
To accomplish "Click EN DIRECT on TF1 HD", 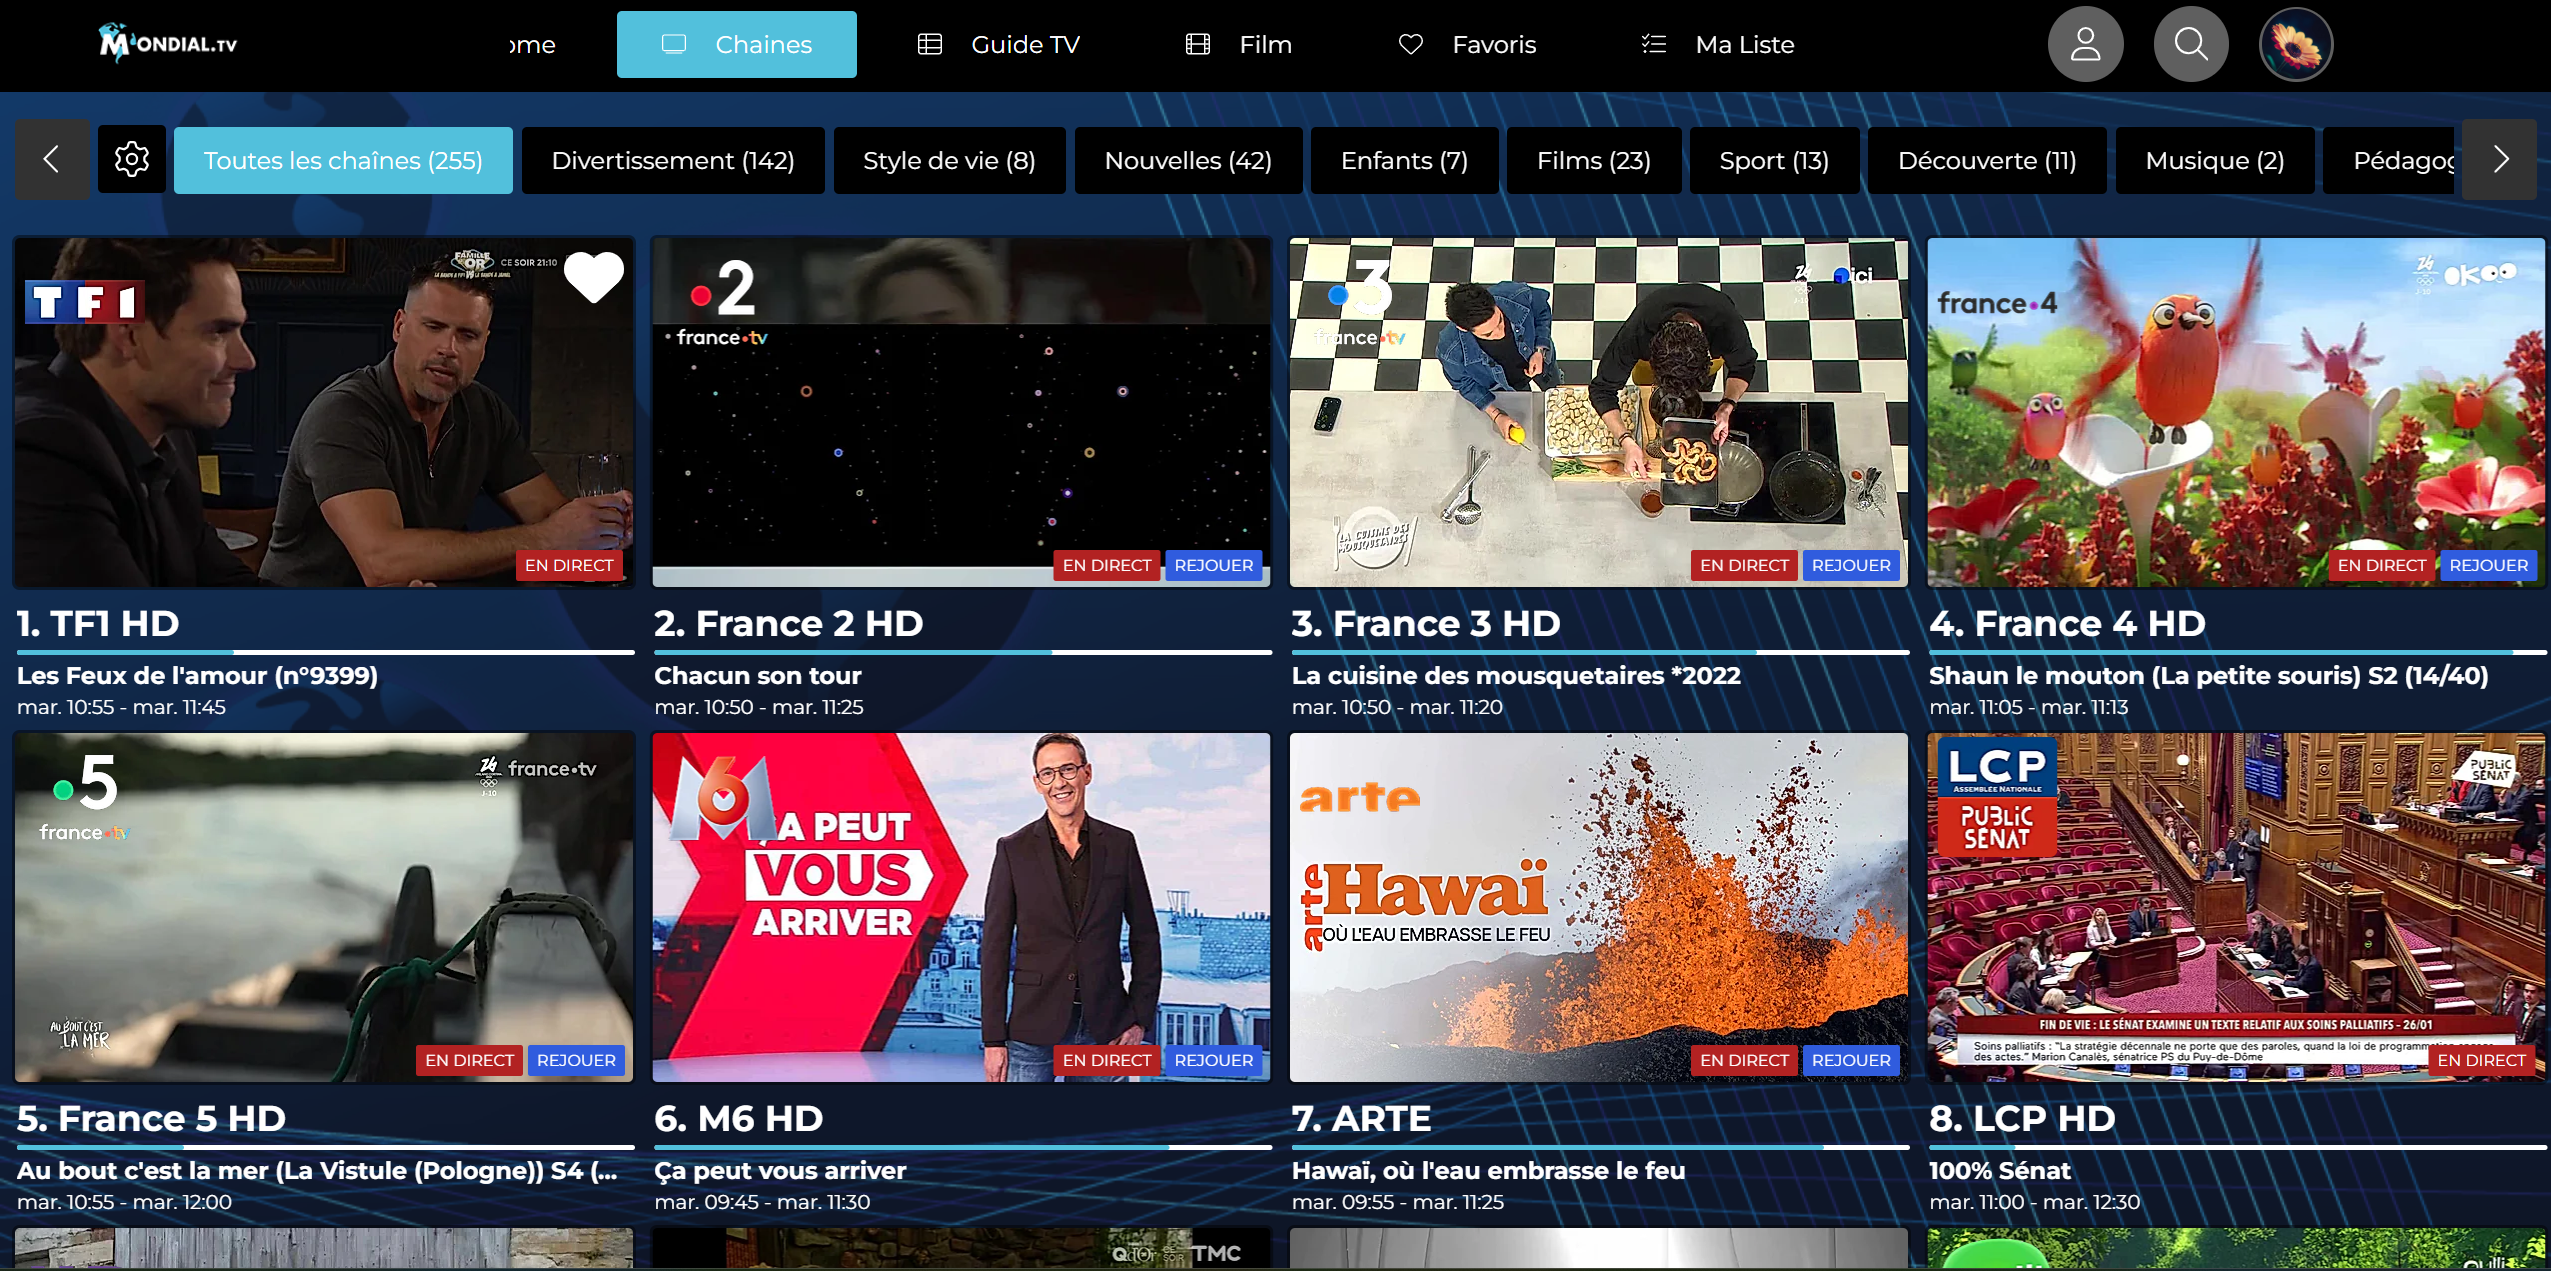I will pyautogui.click(x=569, y=565).
